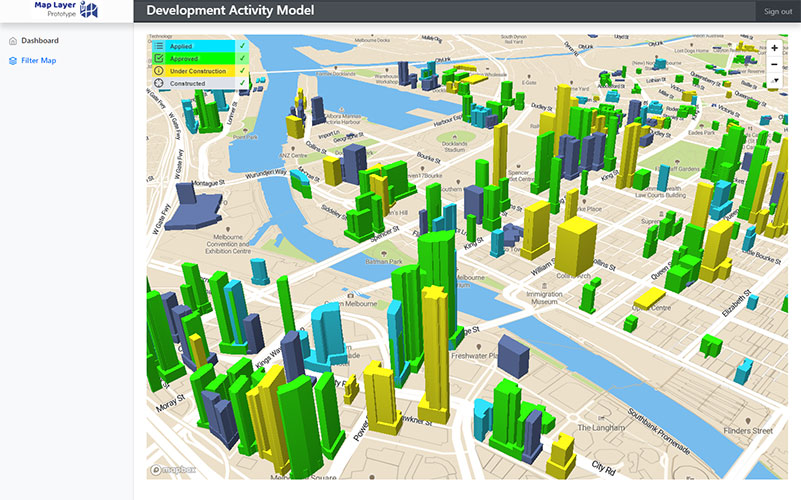Click the Filter Map layers icon
The width and height of the screenshot is (801, 500).
tap(12, 61)
